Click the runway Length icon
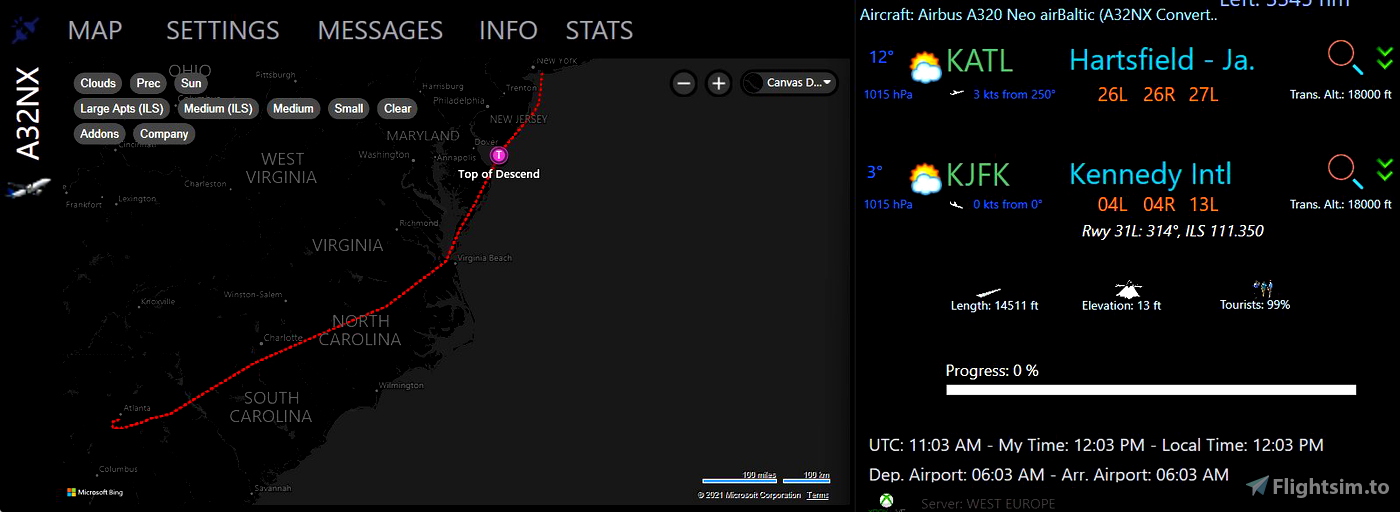Screen dimensions: 1400x512 pyautogui.click(x=988, y=291)
